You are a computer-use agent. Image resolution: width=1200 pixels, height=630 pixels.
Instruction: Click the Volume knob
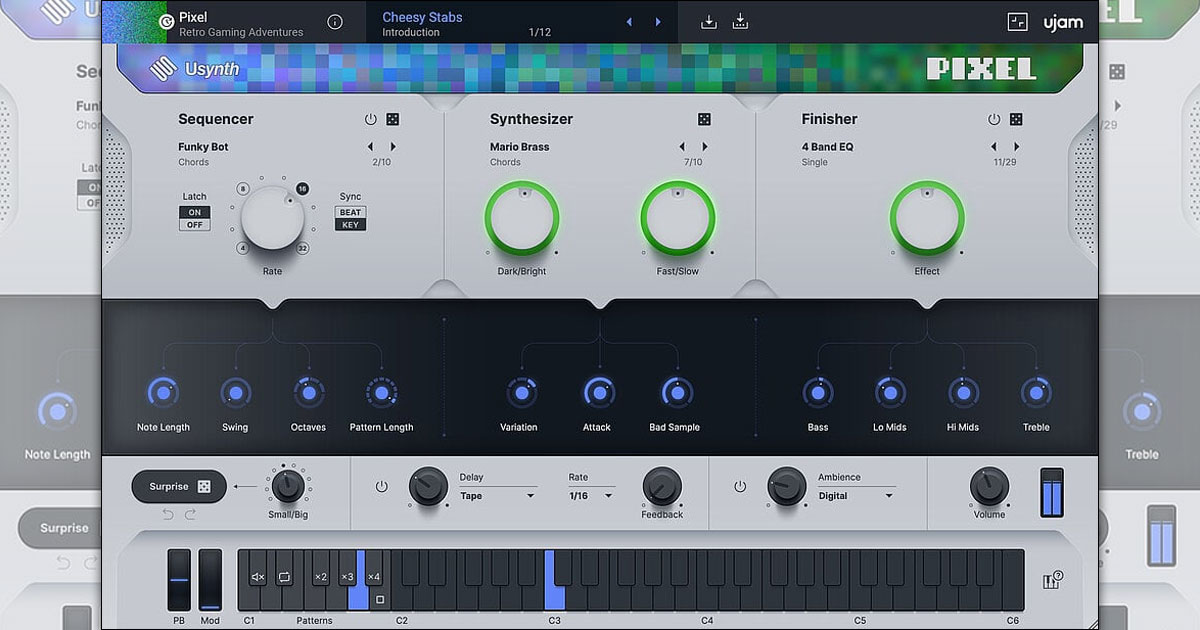[x=989, y=486]
